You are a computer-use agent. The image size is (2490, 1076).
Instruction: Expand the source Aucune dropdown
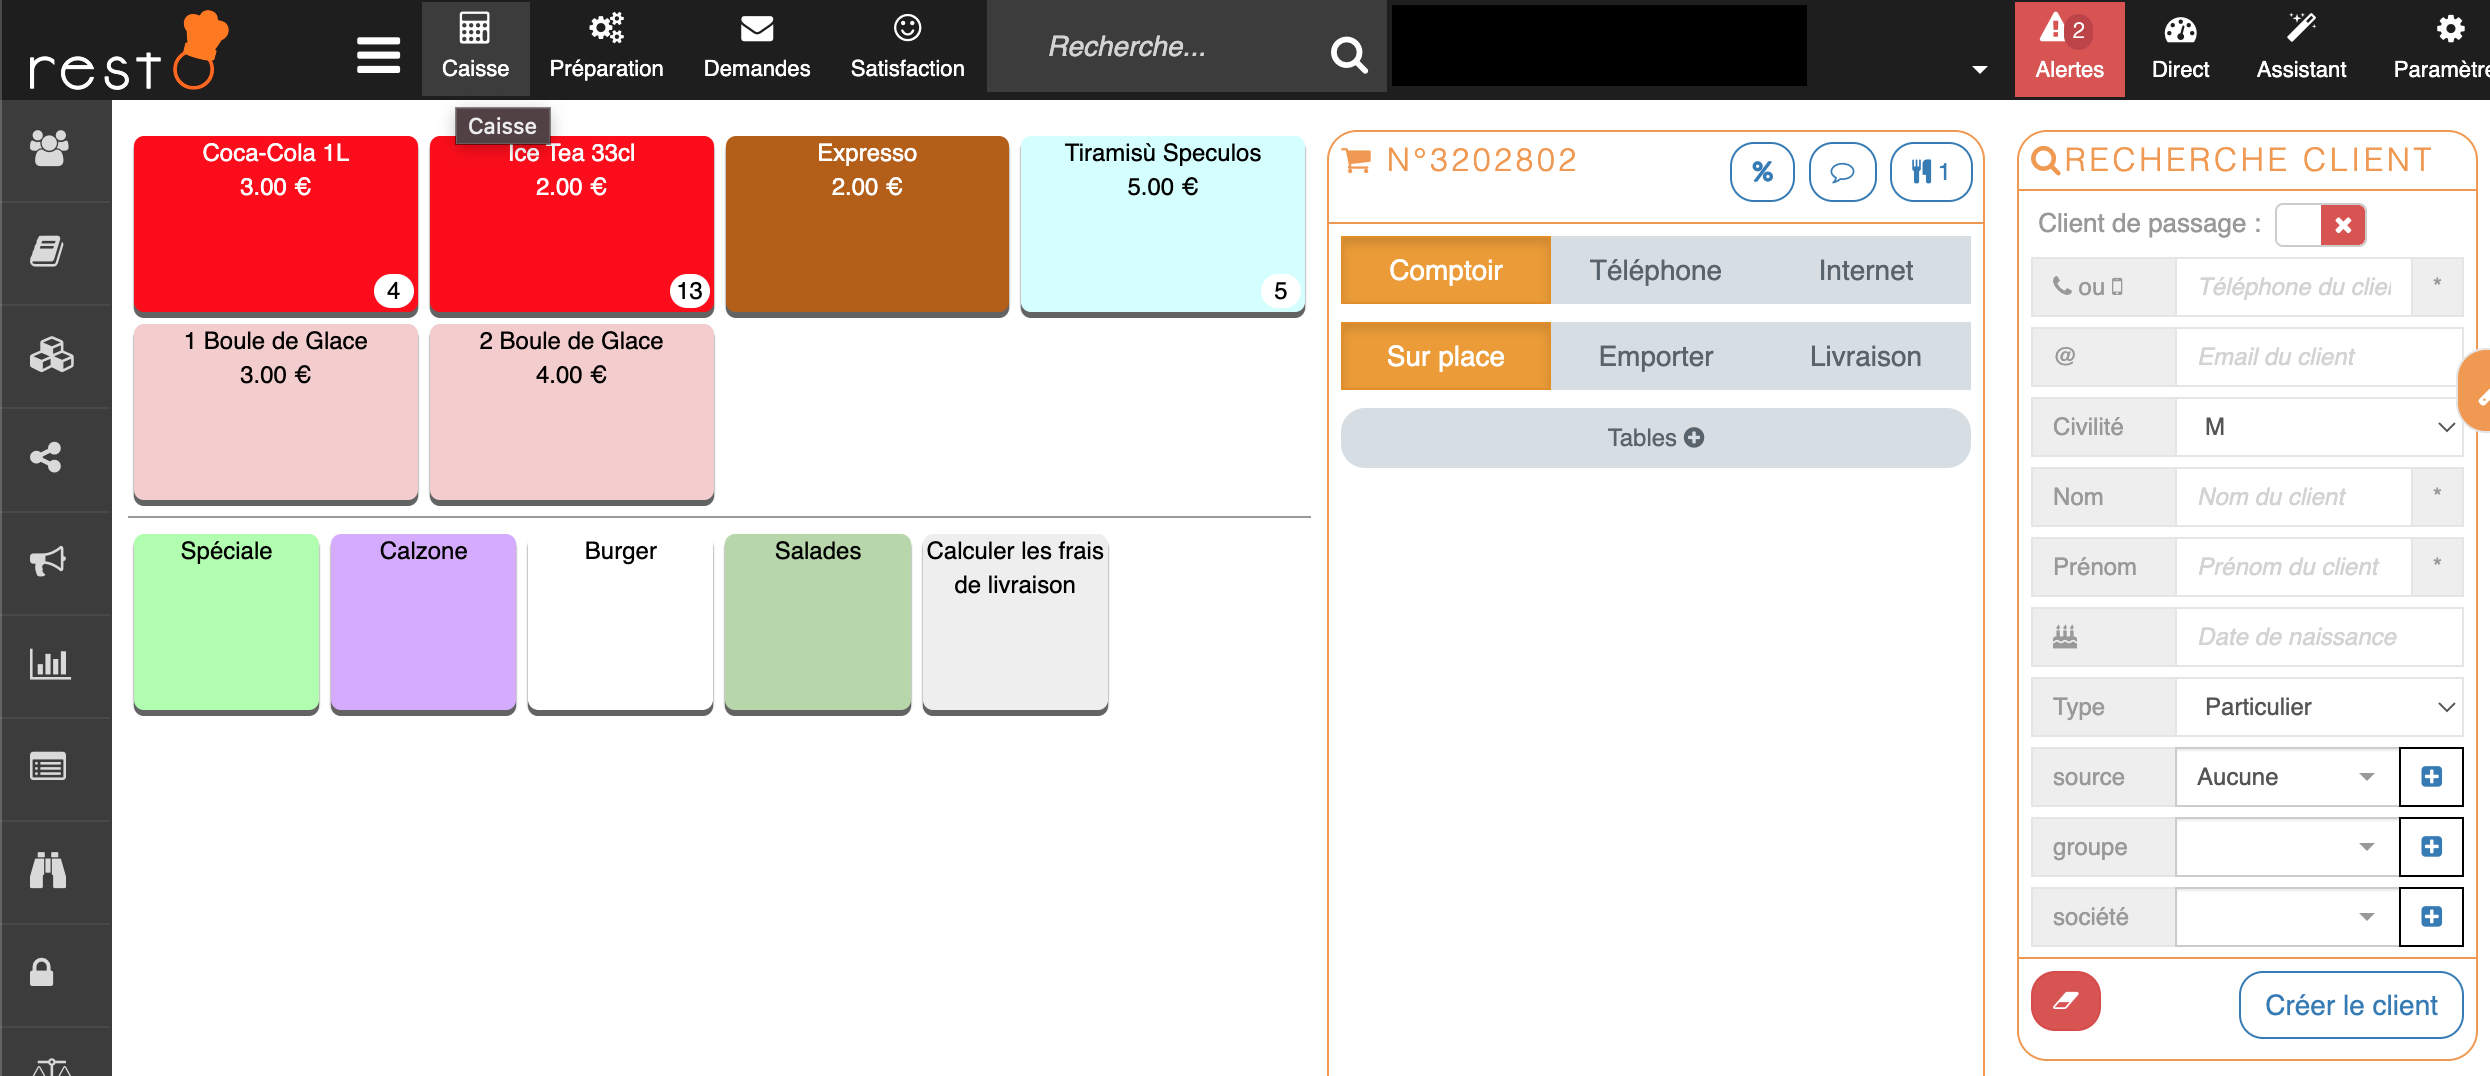click(2286, 777)
